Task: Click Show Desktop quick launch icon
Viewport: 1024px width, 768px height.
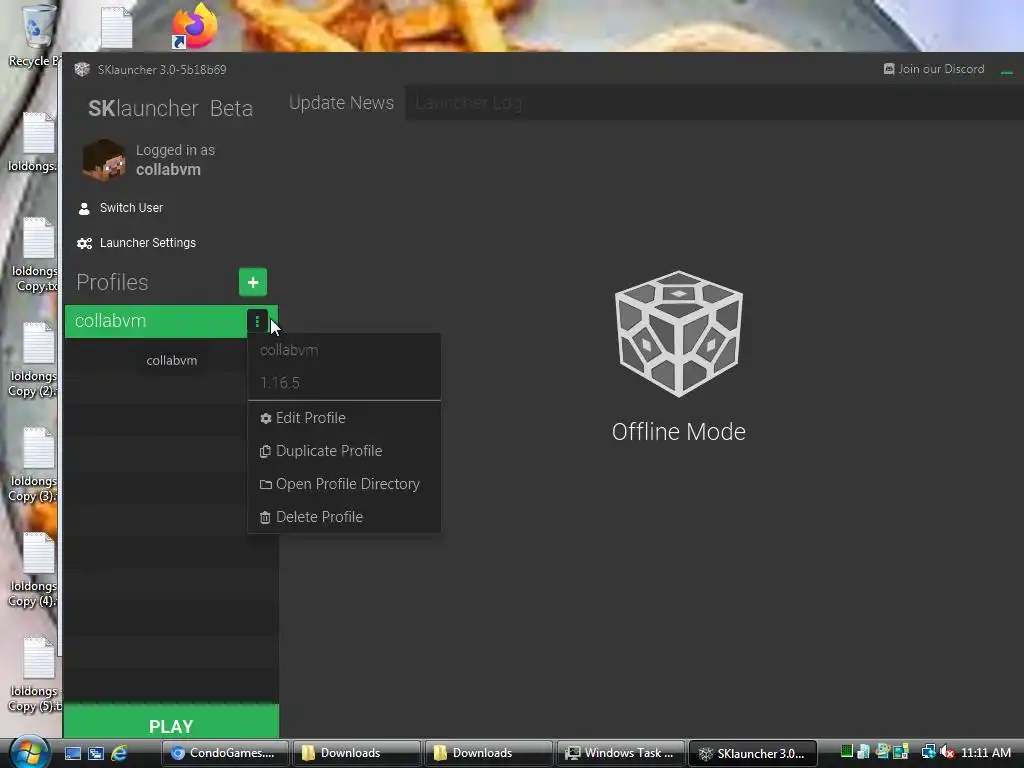Action: [x=72, y=753]
